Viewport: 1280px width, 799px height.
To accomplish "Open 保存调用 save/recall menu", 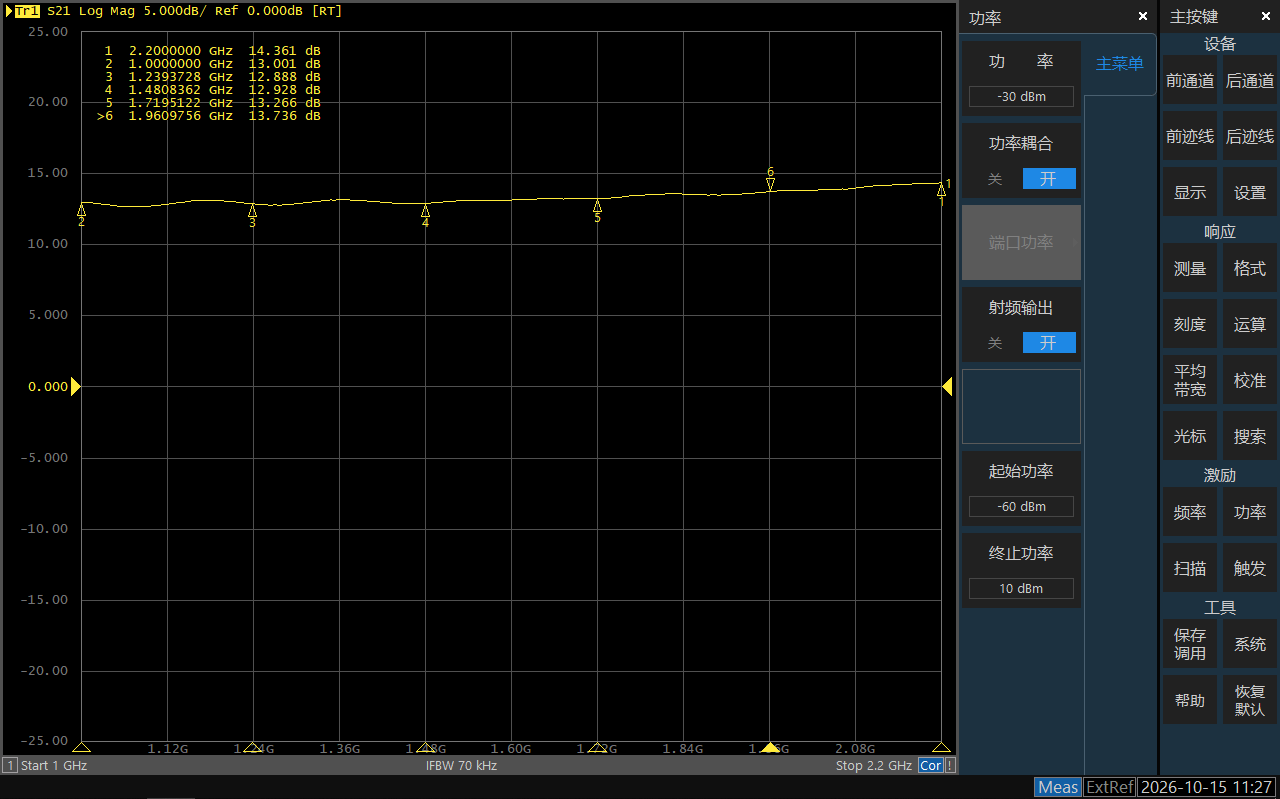I will coord(1190,645).
